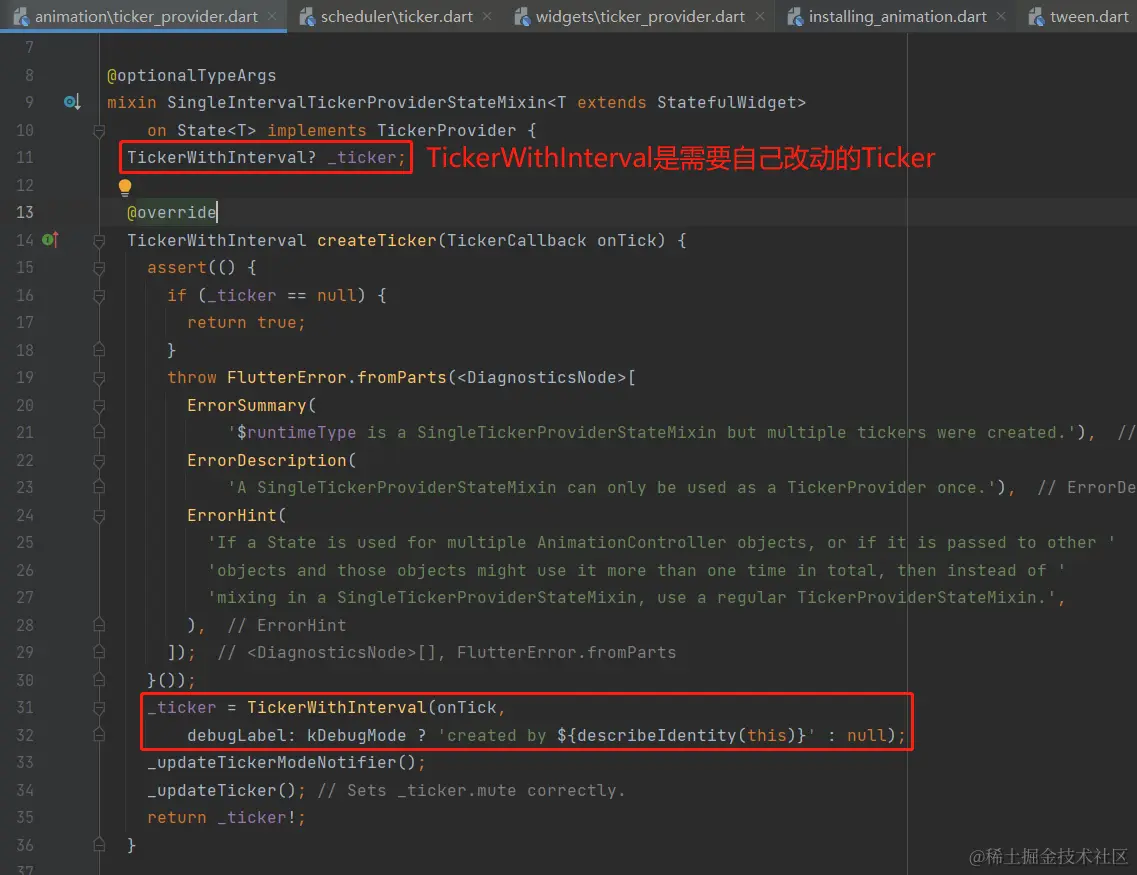Click the implementations gutter icon on line 9
This screenshot has width=1137, height=875.
pos(71,102)
